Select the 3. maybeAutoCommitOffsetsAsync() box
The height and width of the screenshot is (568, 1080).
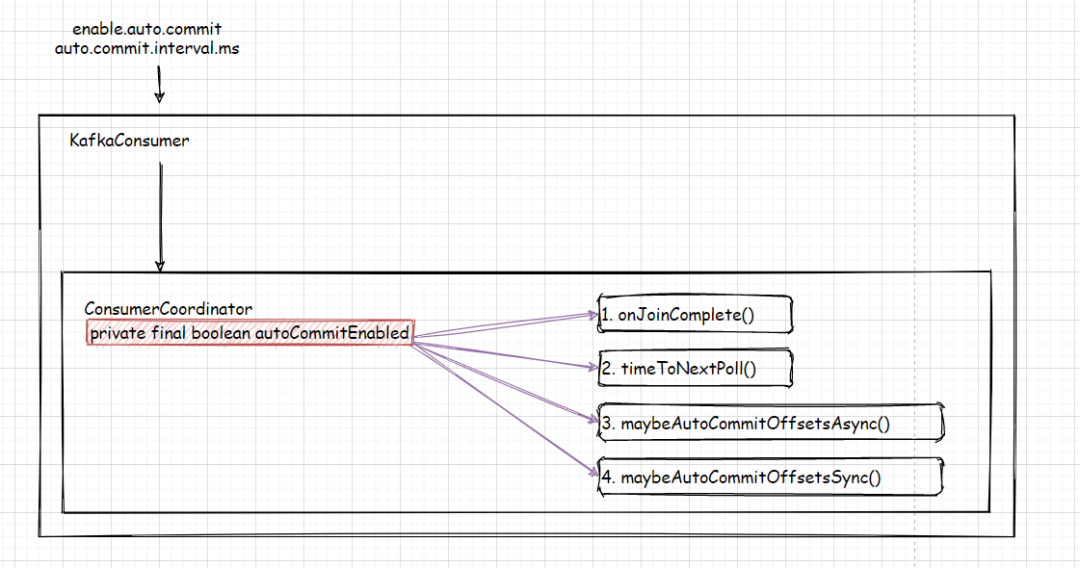[x=770, y=423]
